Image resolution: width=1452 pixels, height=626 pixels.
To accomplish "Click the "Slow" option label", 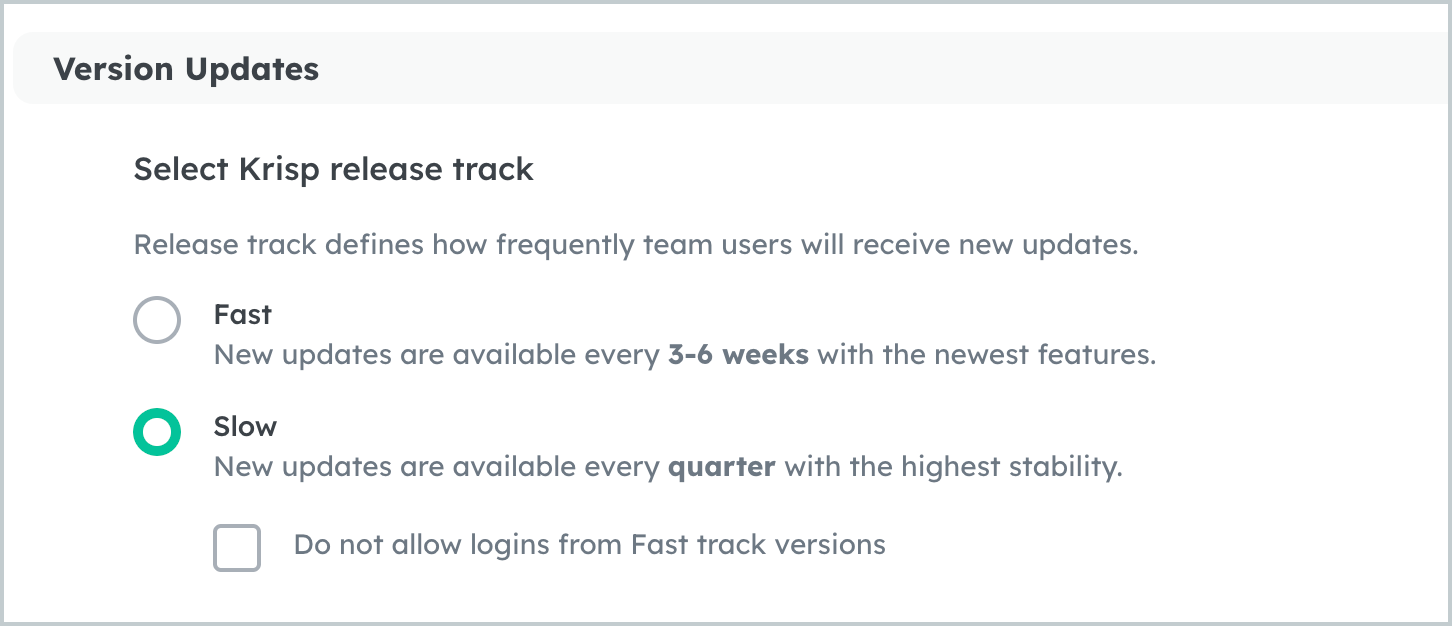I will 245,427.
